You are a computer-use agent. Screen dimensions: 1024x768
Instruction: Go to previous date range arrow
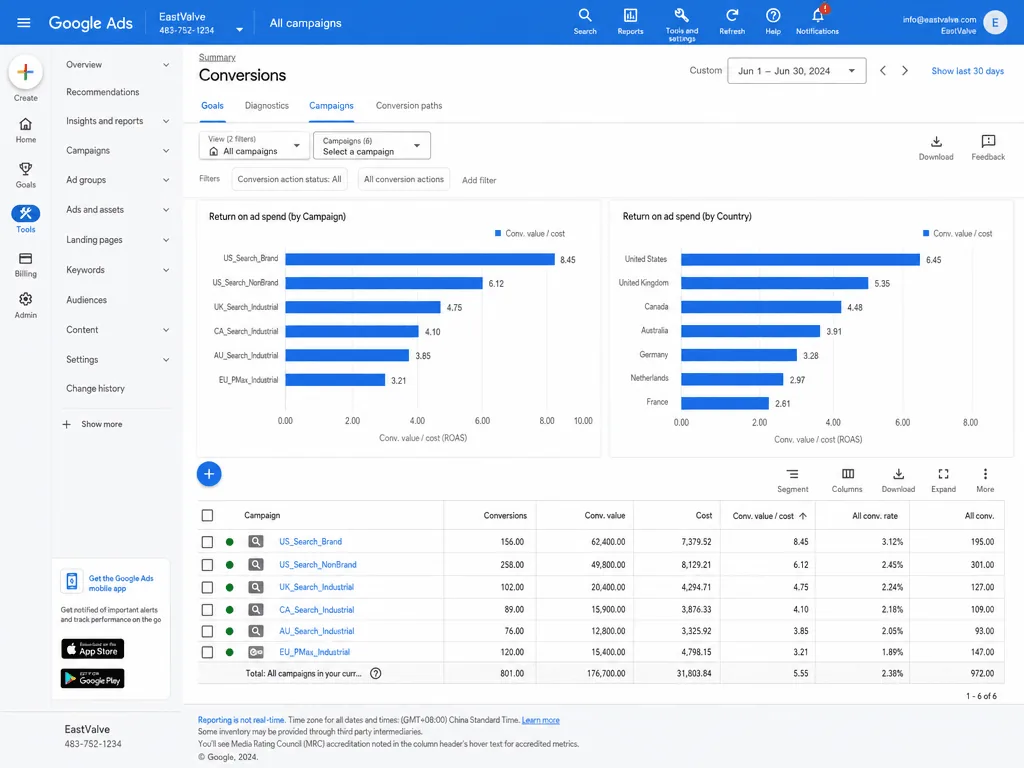click(x=882, y=71)
